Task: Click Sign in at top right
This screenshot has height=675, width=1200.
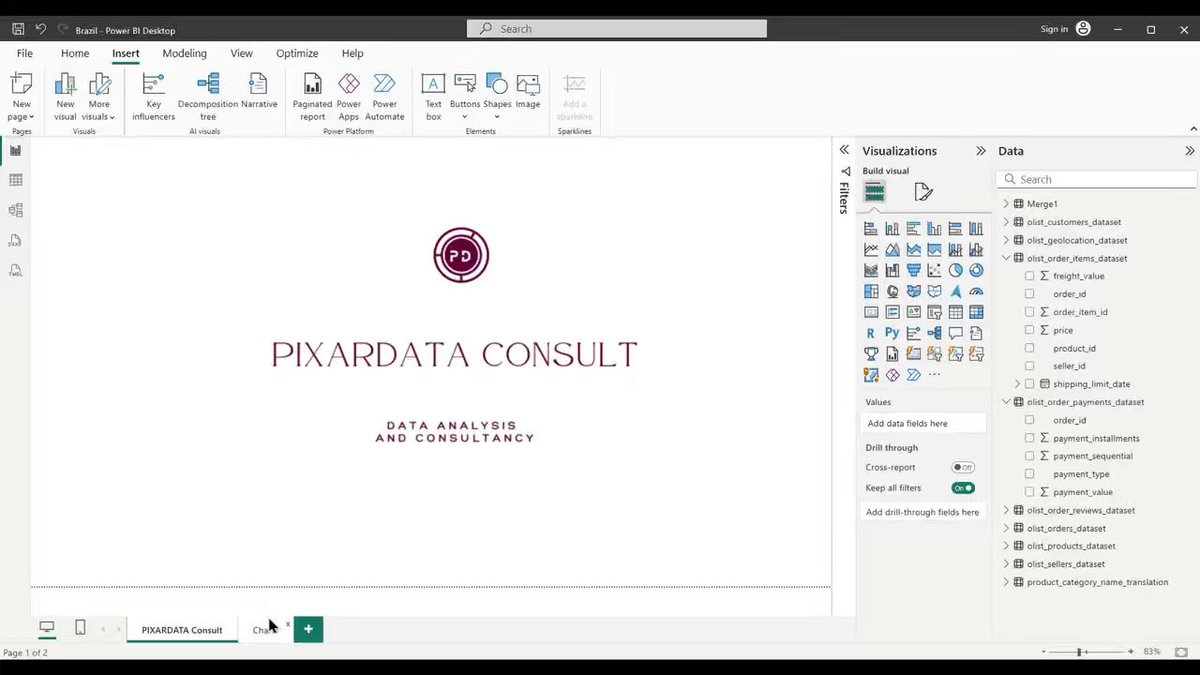Action: (x=1054, y=29)
